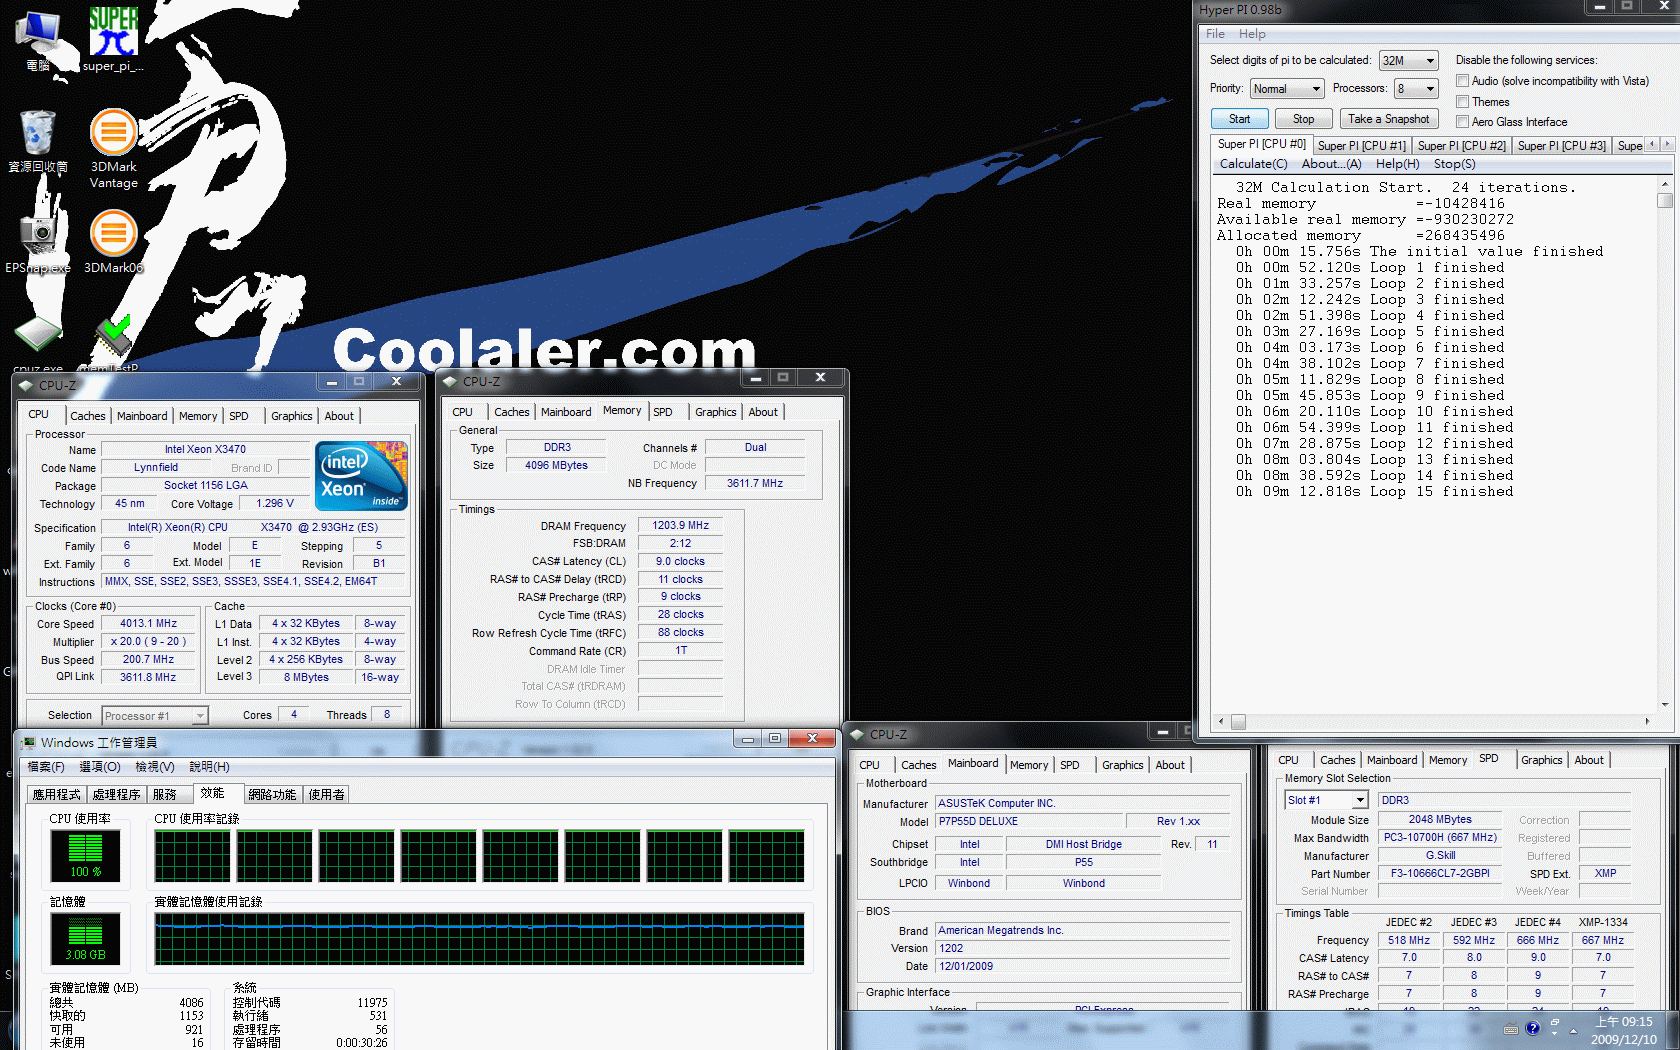Click the right tab-scroll arrow in Hyper PI
This screenshot has width=1680, height=1050.
click(x=1667, y=144)
